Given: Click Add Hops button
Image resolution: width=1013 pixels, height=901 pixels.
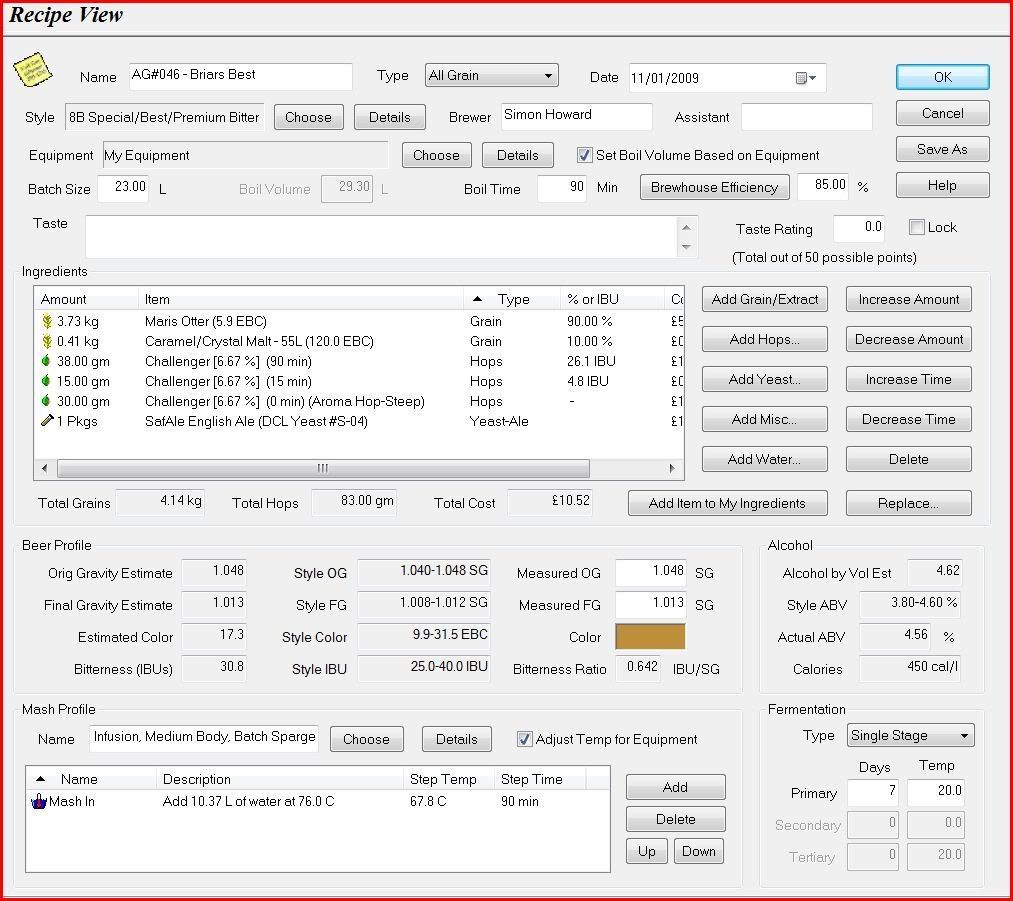Looking at the screenshot, I should [765, 339].
